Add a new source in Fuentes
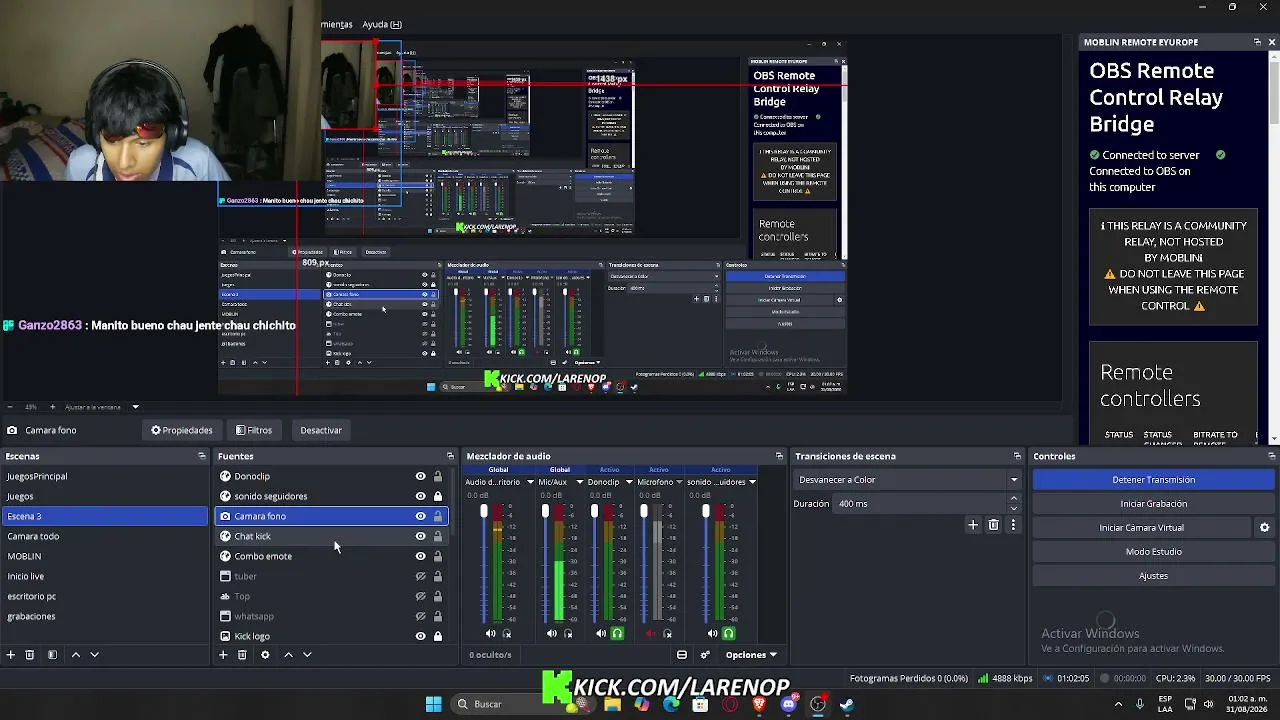The width and height of the screenshot is (1280, 720). click(x=223, y=655)
